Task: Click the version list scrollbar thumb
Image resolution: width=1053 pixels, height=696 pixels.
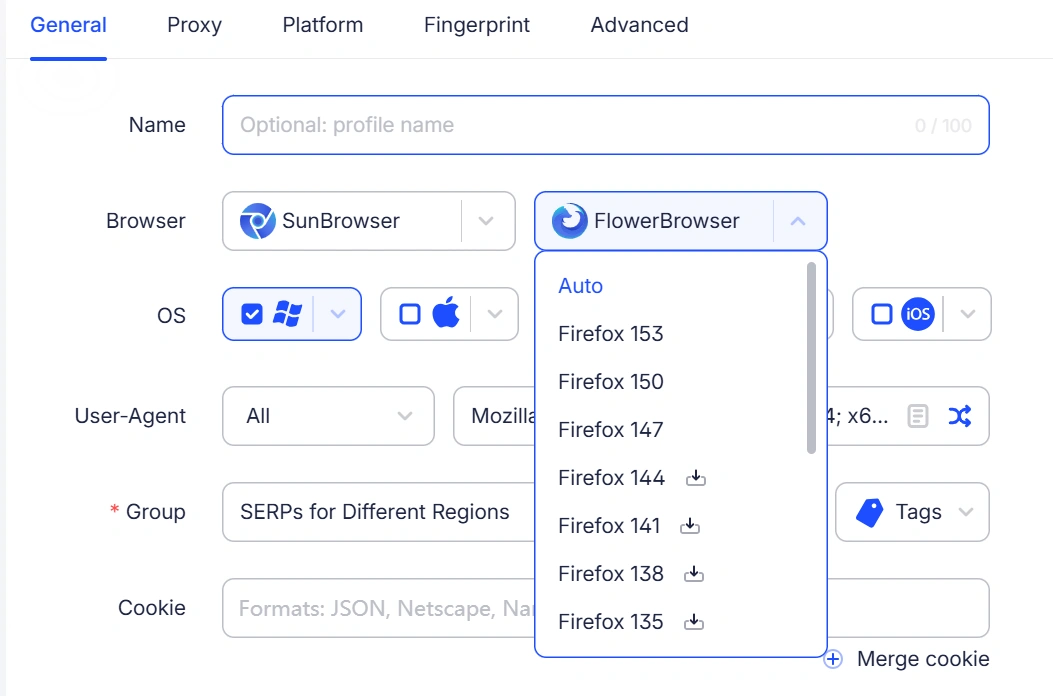Action: point(811,358)
